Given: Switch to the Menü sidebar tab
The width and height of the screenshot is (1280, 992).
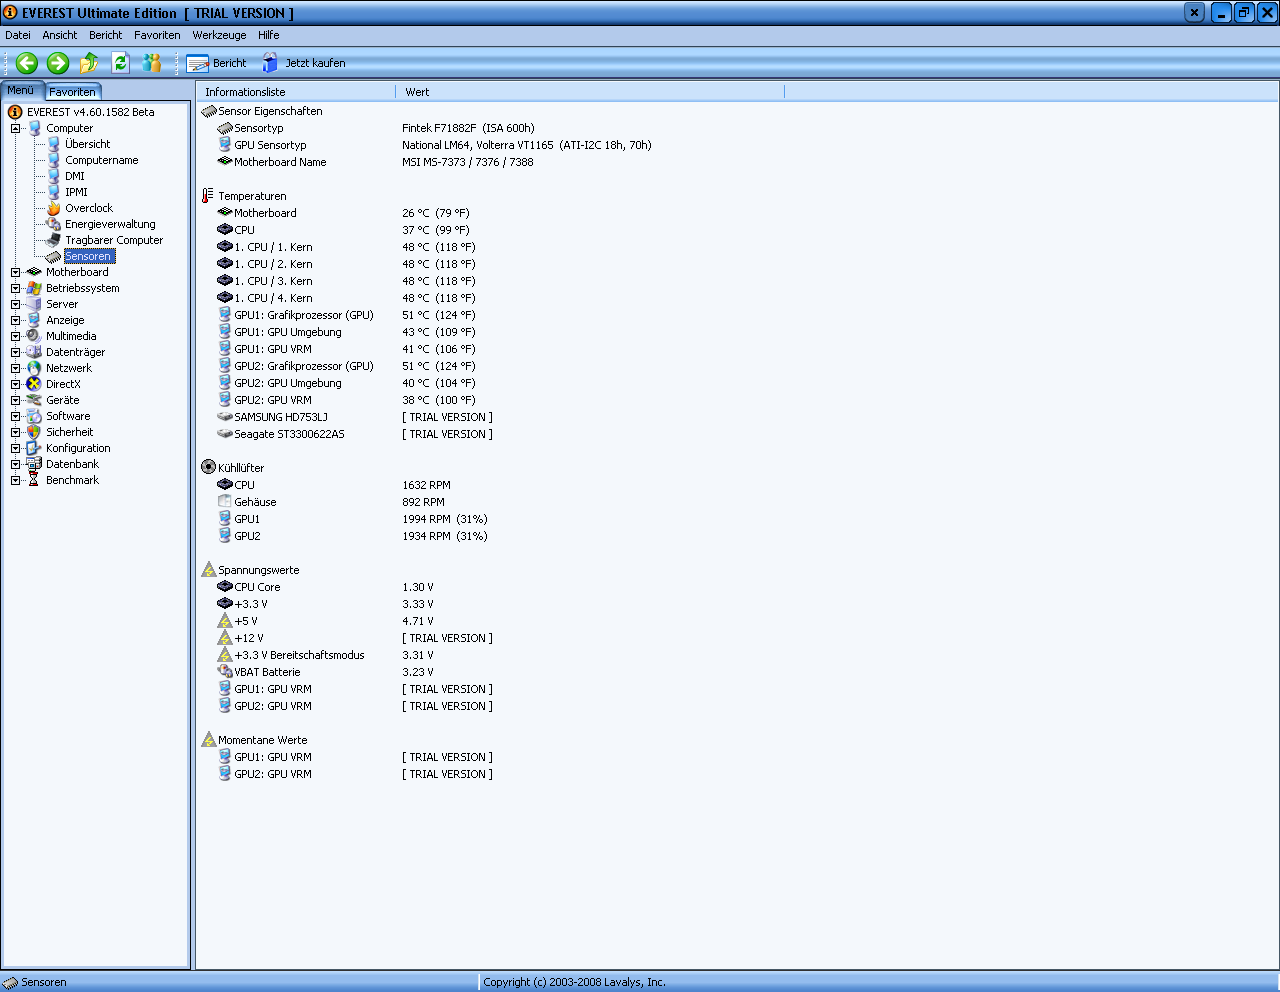Looking at the screenshot, I should 22,90.
